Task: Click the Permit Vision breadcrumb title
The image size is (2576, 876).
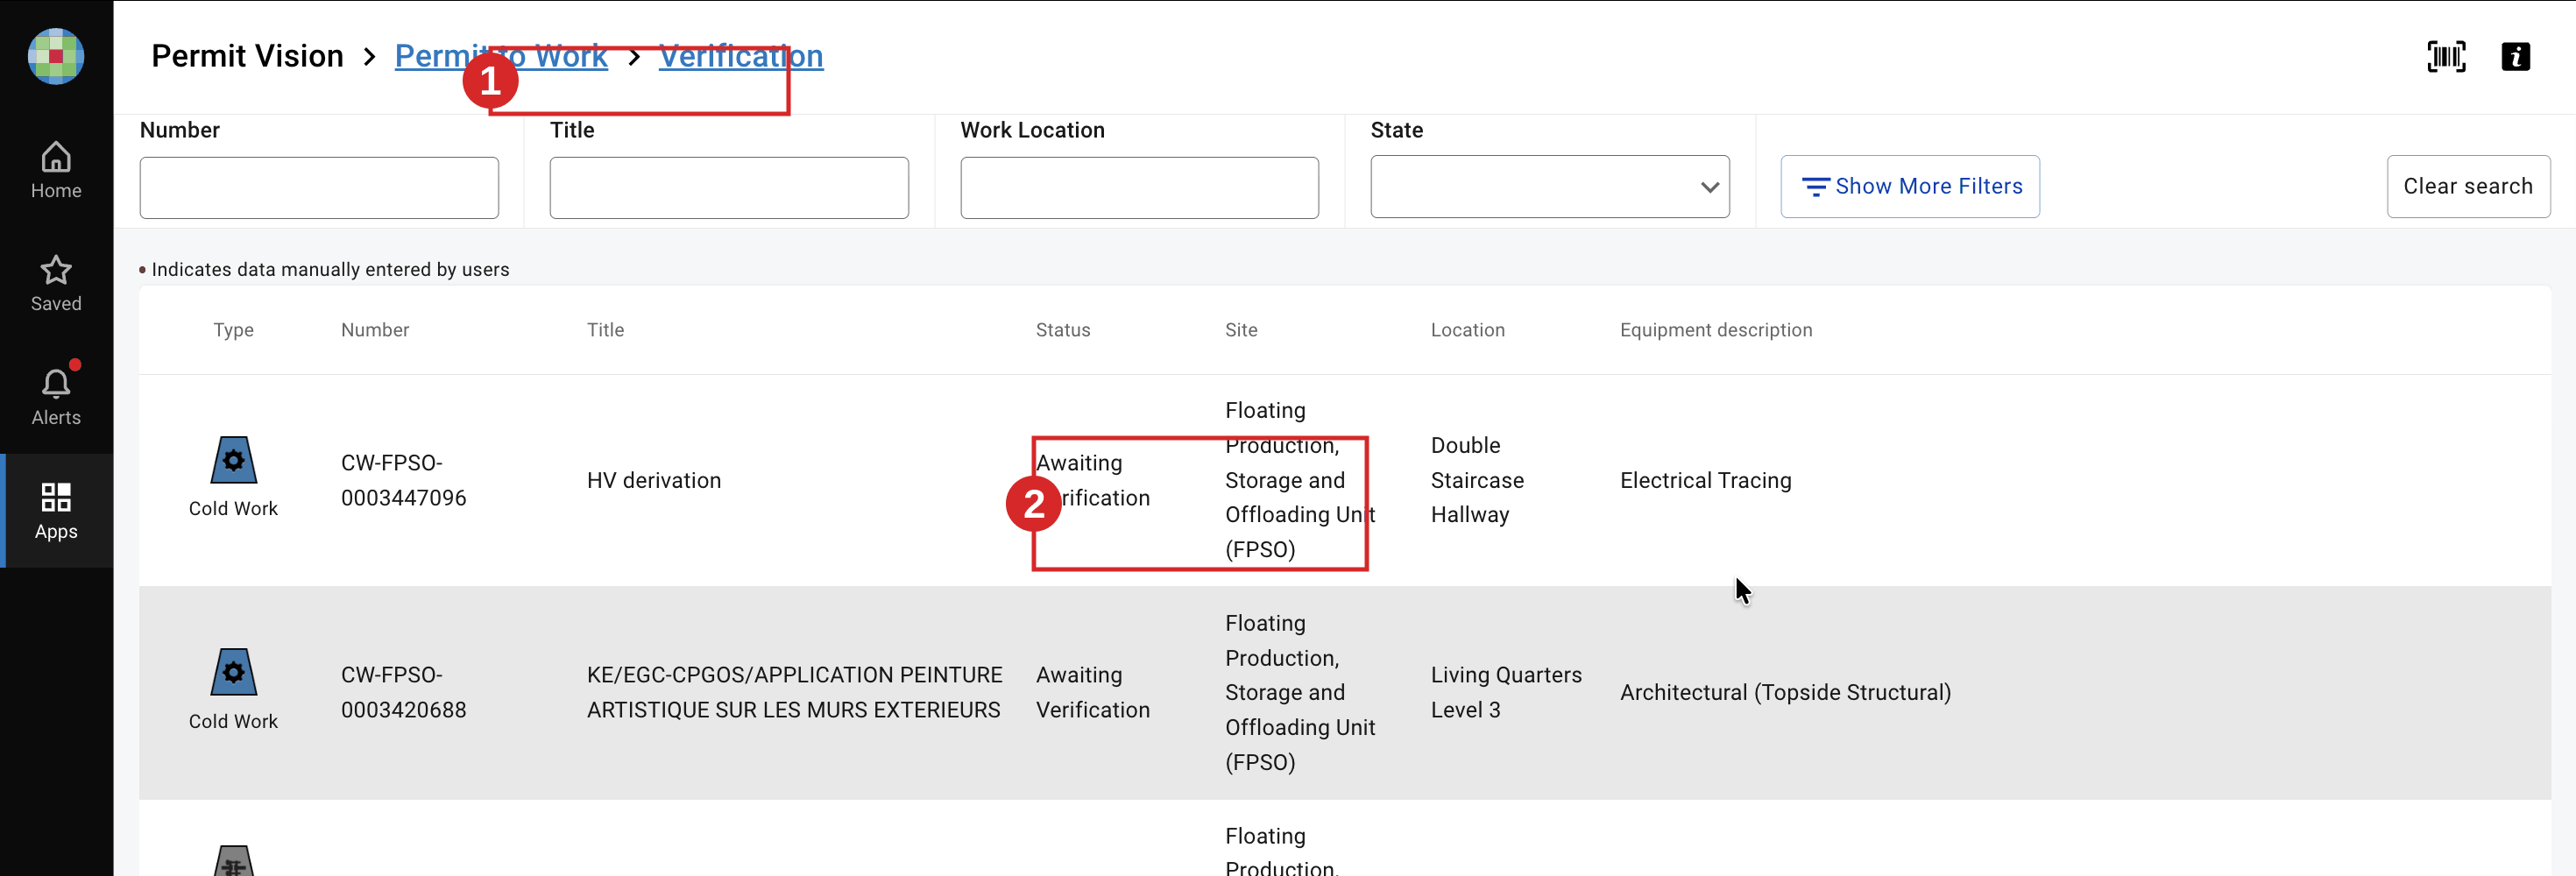Action: pyautogui.click(x=247, y=56)
